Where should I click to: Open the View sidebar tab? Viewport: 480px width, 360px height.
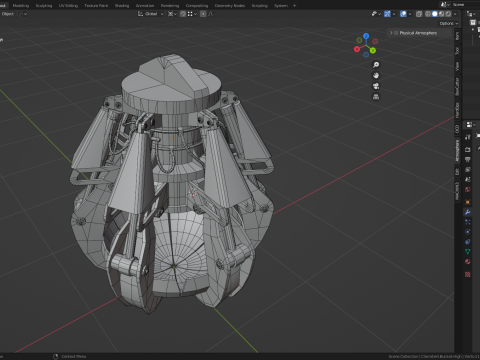tap(457, 66)
